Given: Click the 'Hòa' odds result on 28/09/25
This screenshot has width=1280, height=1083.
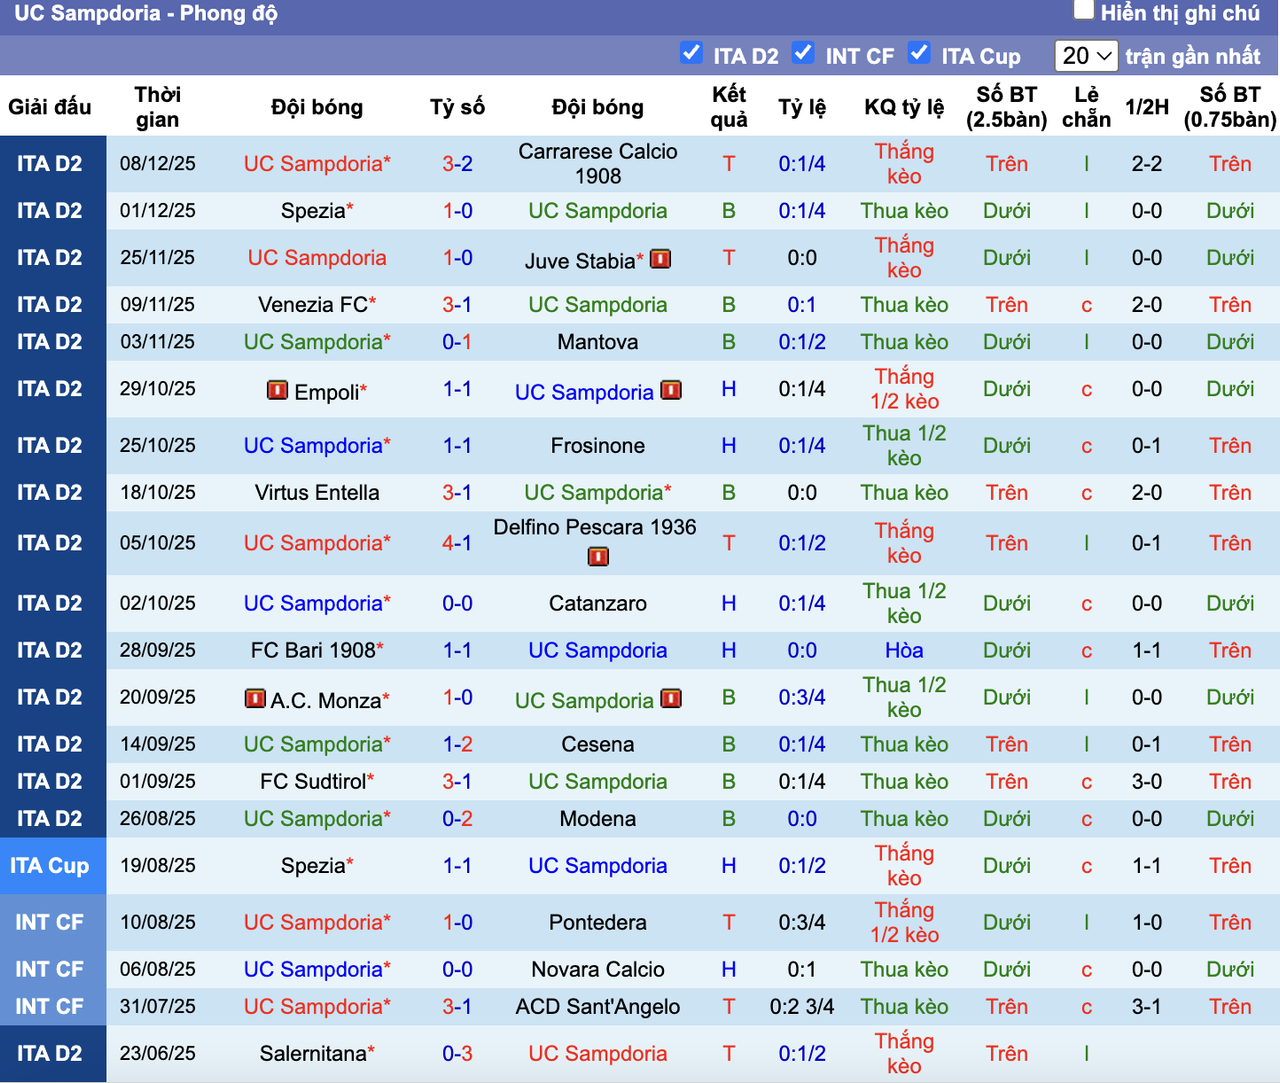Looking at the screenshot, I should (x=904, y=651).
